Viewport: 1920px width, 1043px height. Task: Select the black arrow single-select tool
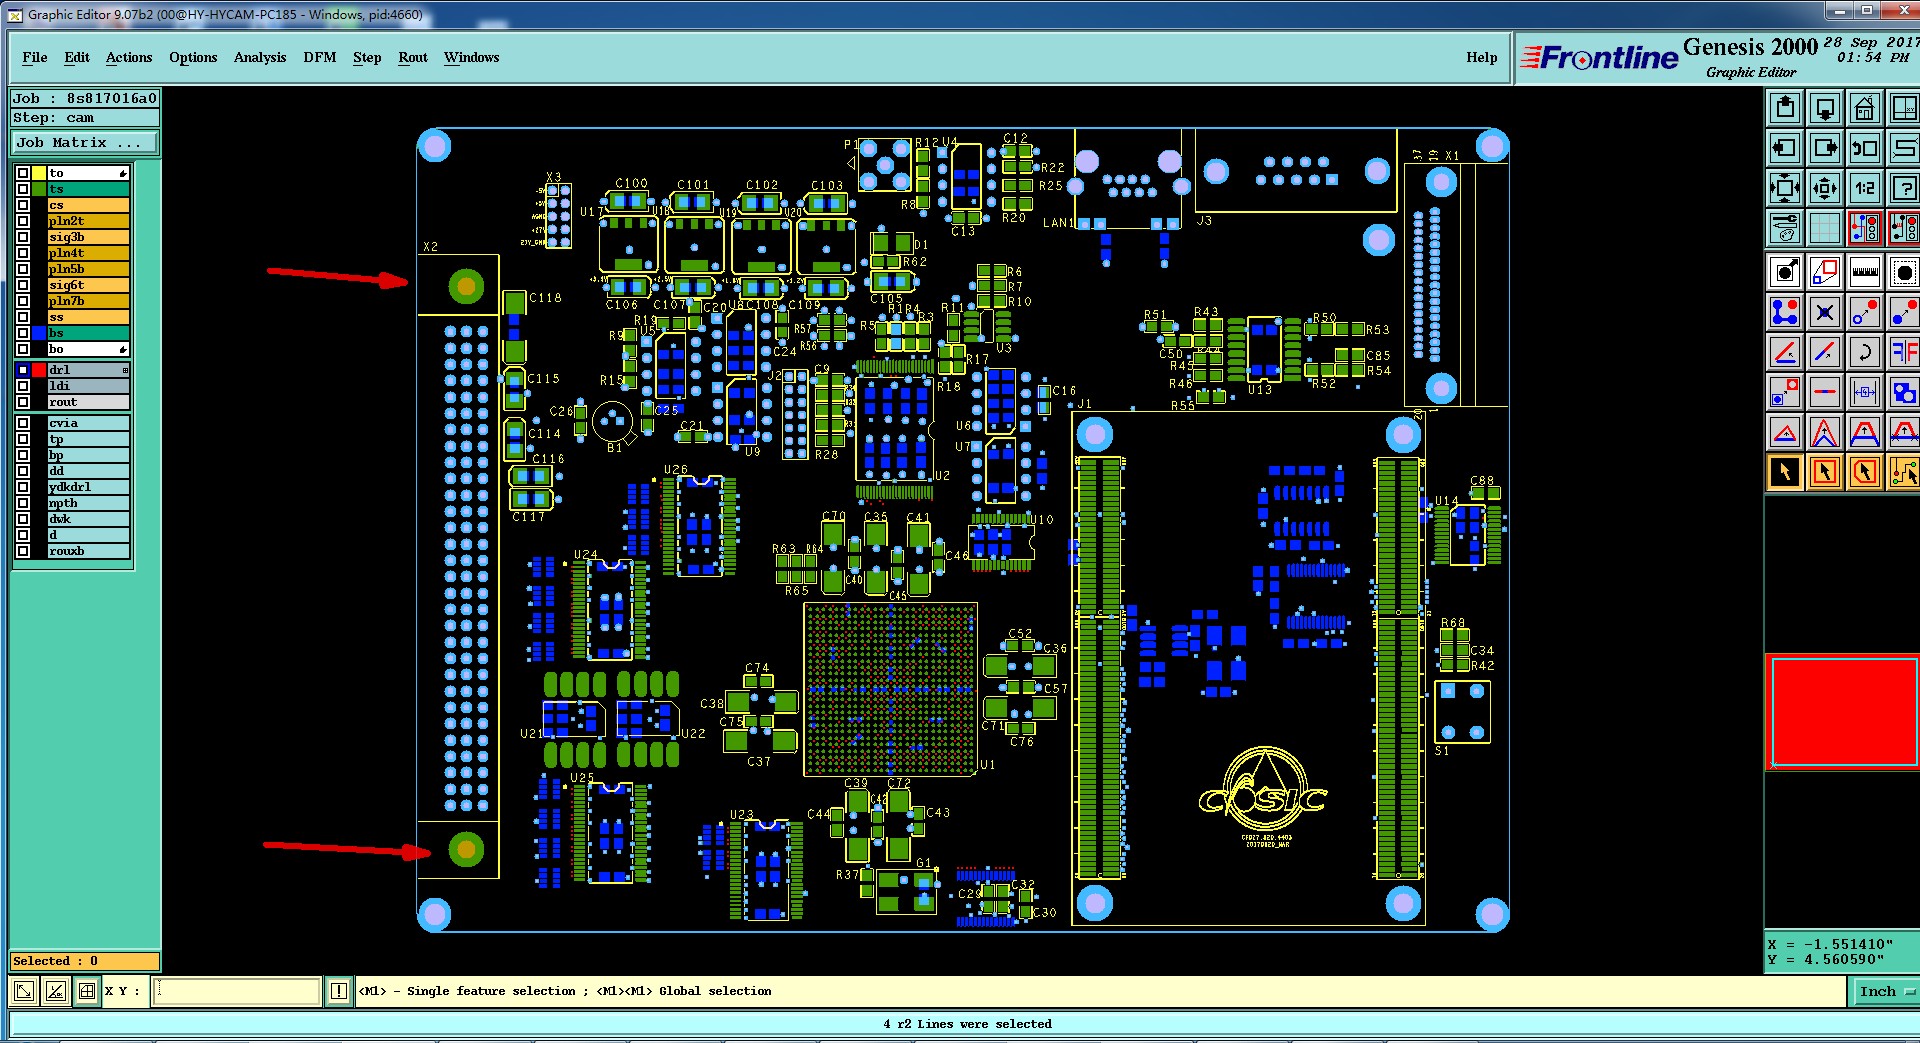pyautogui.click(x=1785, y=472)
